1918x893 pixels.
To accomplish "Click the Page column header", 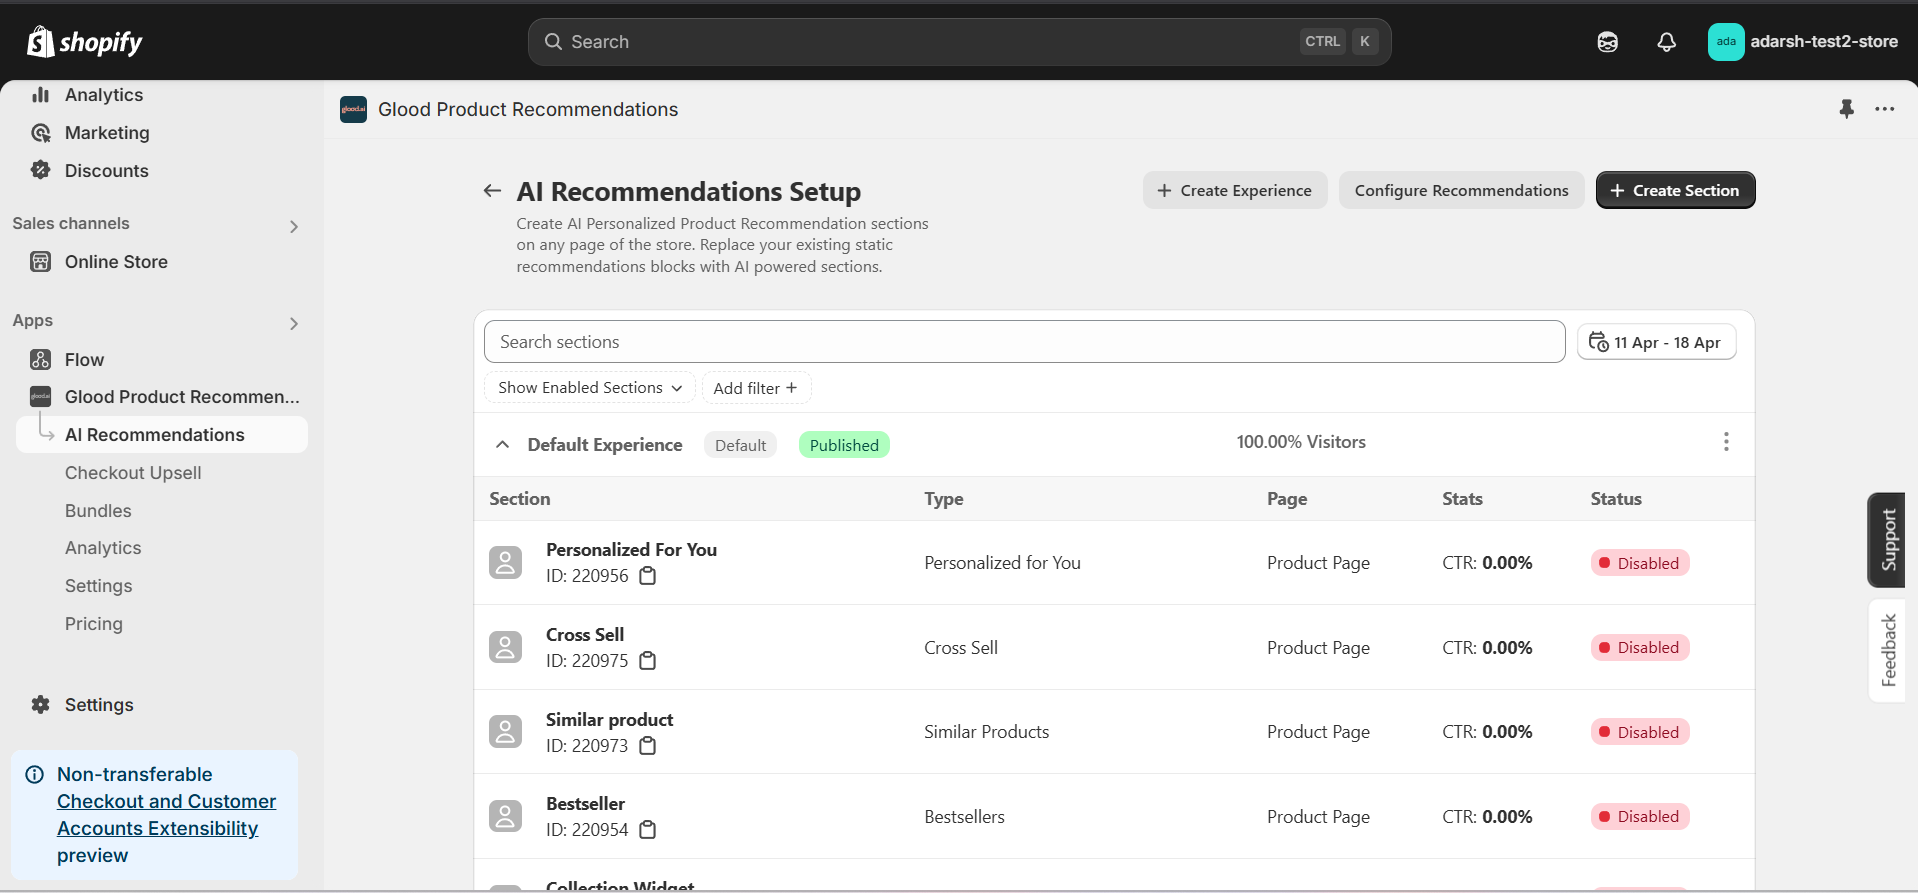I will [x=1287, y=499].
